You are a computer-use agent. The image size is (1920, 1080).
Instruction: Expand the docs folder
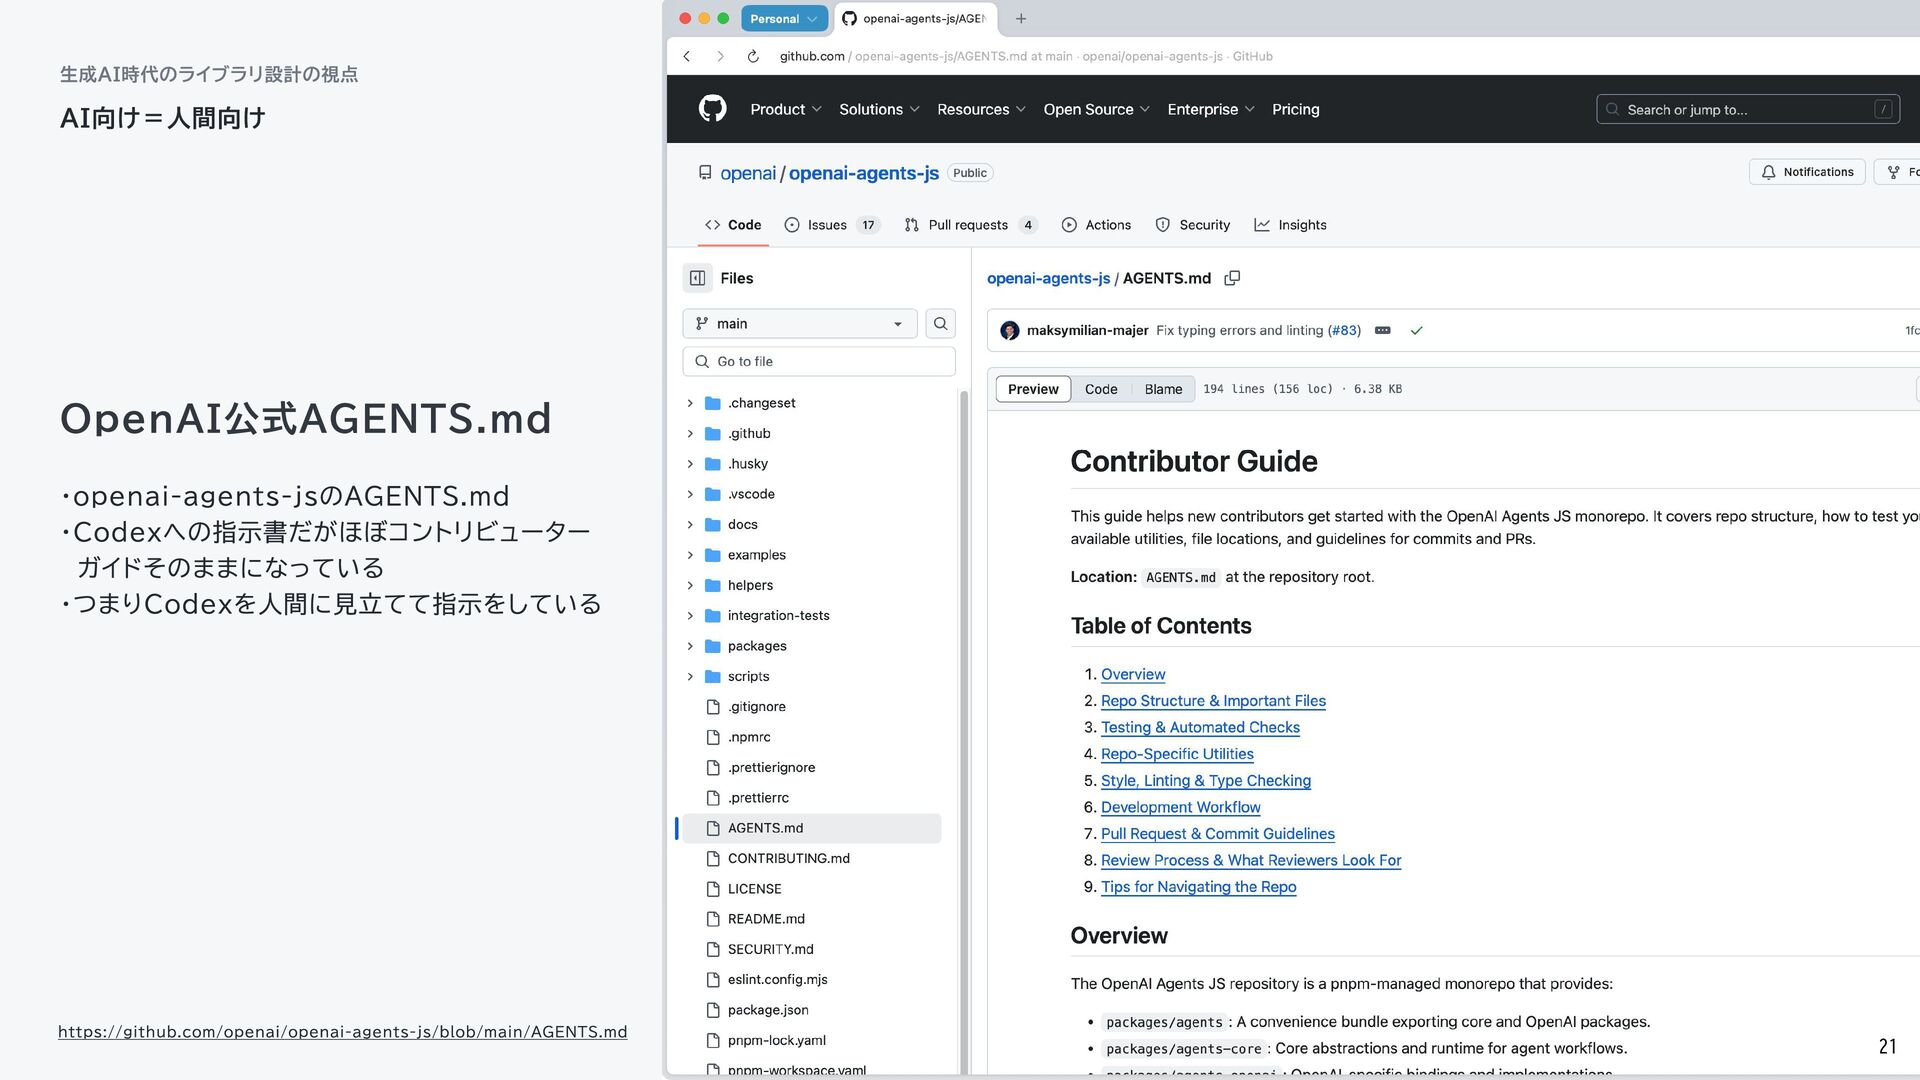[x=690, y=524]
